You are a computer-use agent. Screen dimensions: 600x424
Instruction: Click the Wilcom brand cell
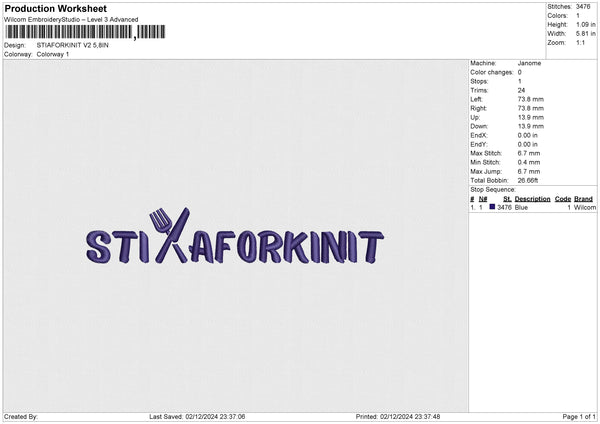coord(585,207)
